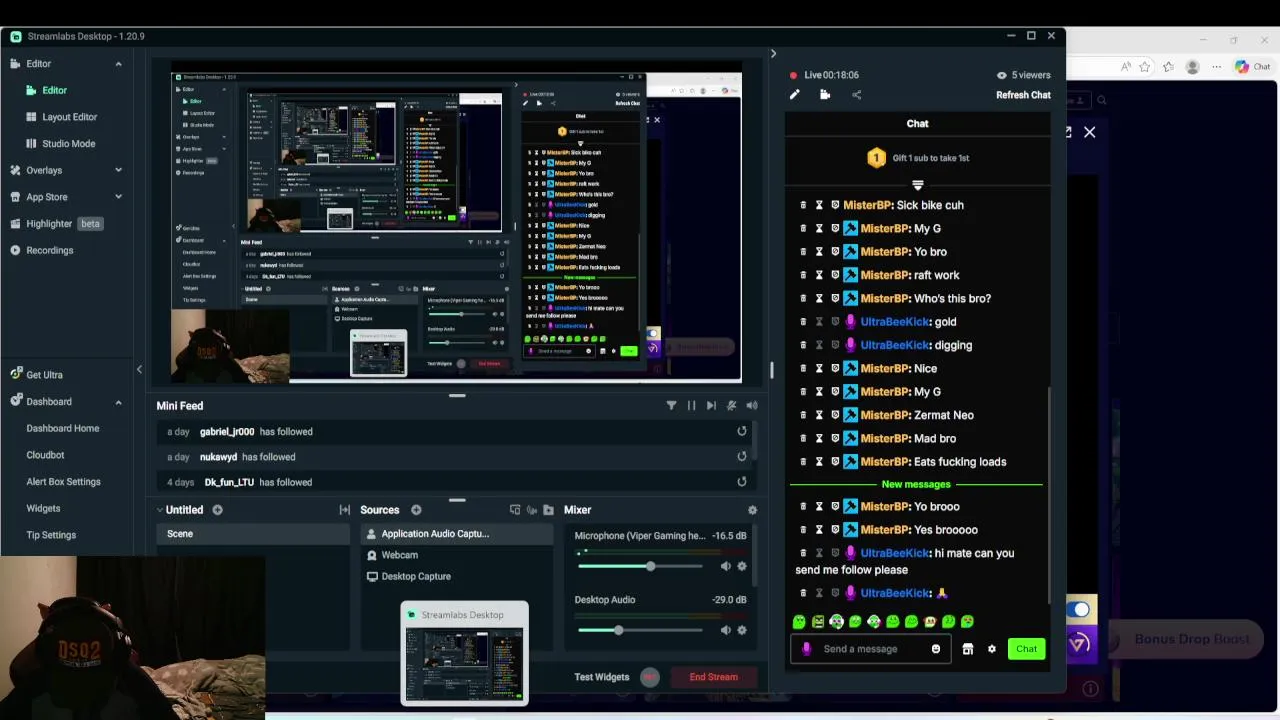Pause the Mini Feed alert queue
Viewport: 1280px width, 720px height.
[x=691, y=405]
